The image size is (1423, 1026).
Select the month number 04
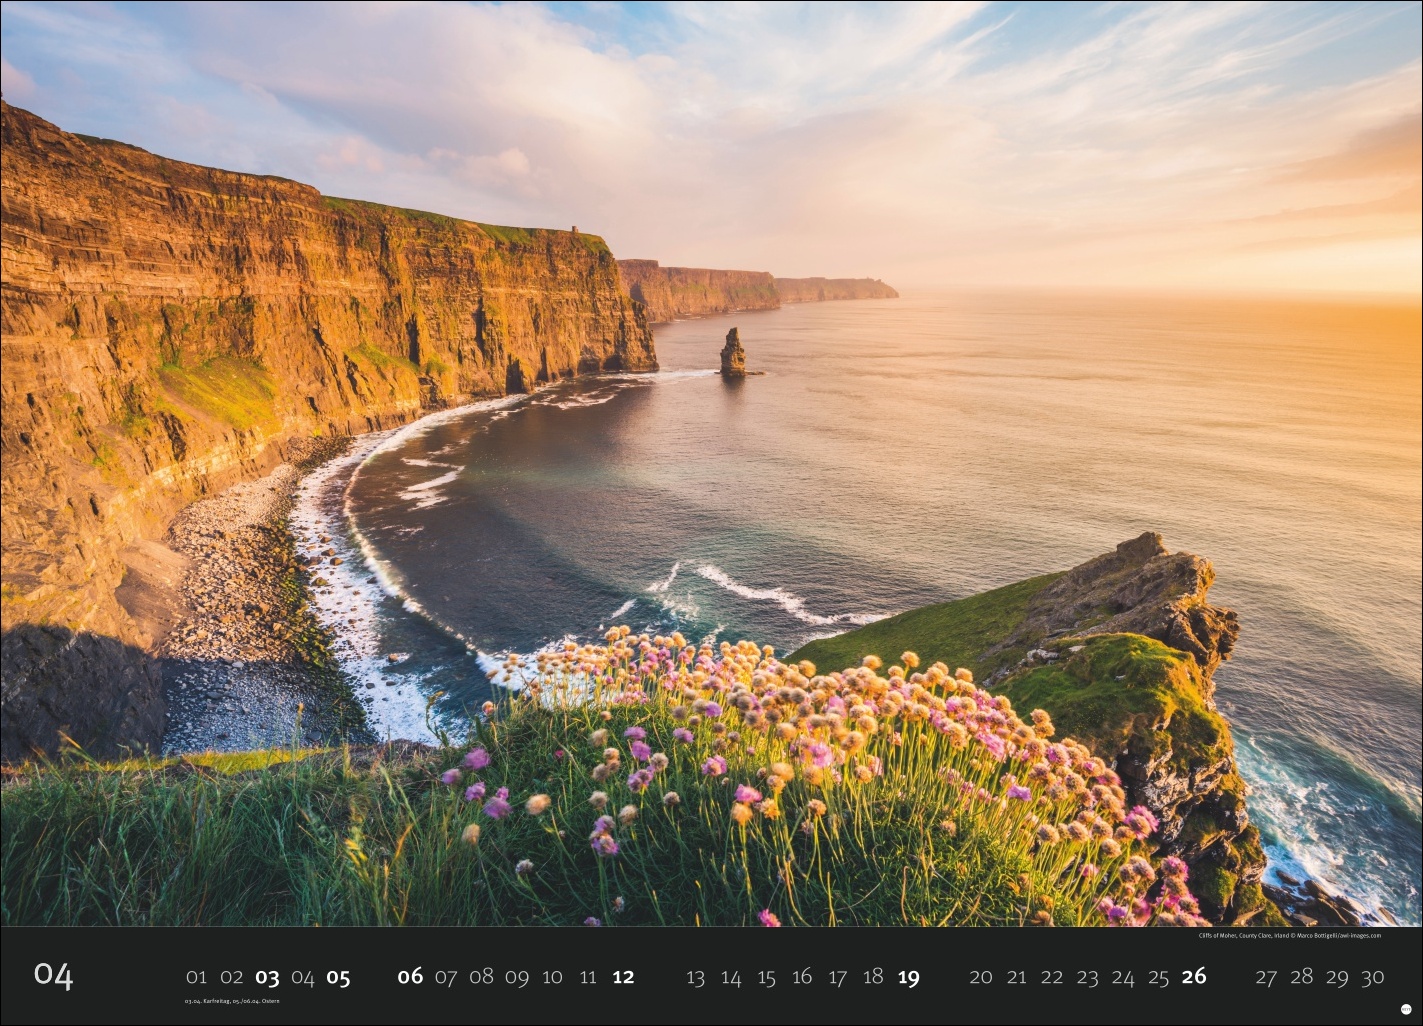[53, 975]
